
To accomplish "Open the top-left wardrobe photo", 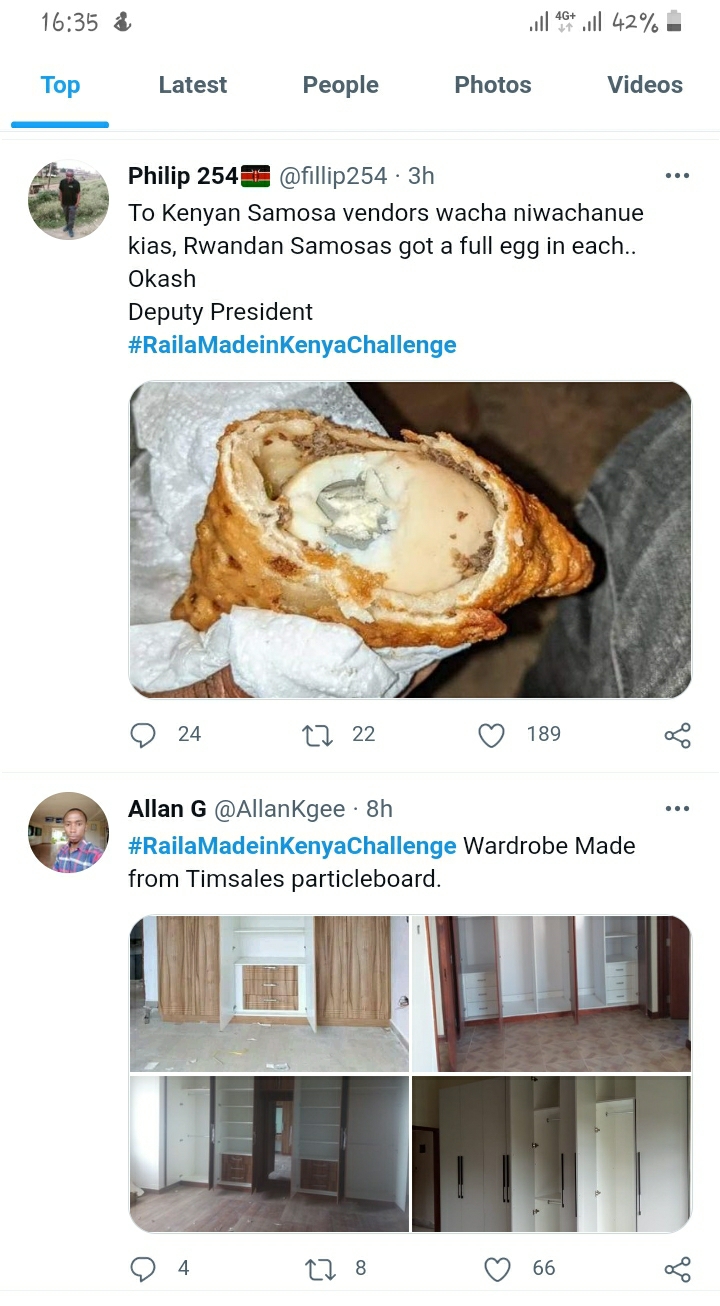I will point(269,993).
